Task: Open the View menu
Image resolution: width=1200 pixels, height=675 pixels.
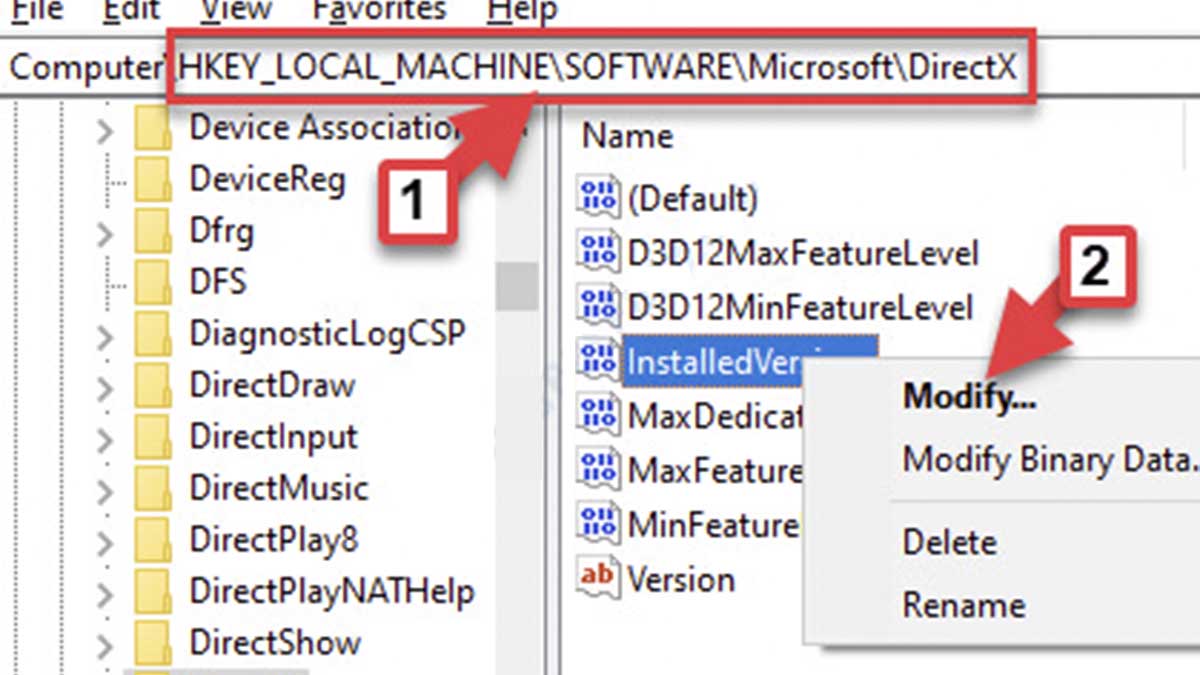Action: 236,10
